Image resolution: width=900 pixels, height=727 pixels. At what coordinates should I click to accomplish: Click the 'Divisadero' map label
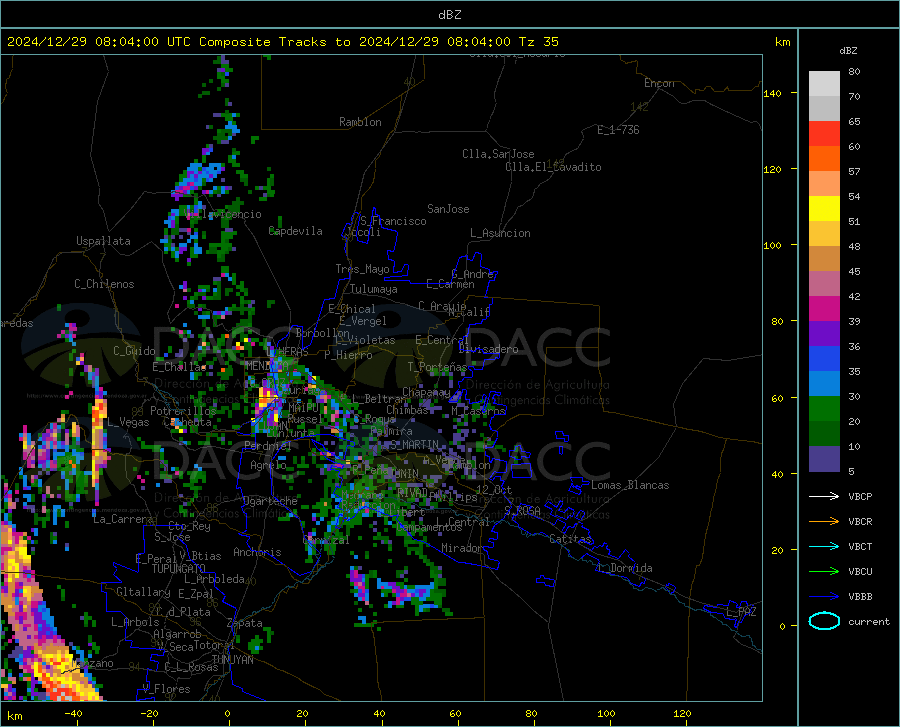488,349
